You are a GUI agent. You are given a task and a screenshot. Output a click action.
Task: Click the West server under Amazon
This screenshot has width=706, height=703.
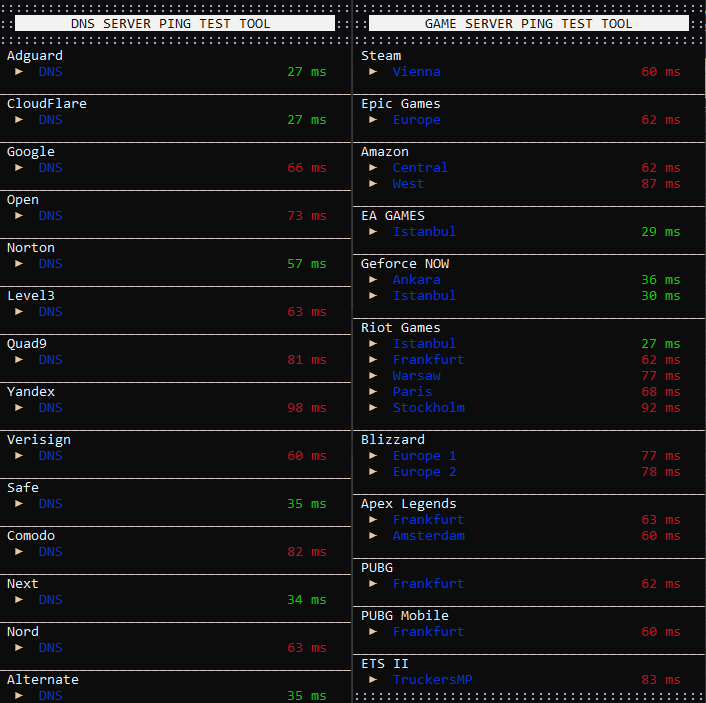[x=408, y=184]
